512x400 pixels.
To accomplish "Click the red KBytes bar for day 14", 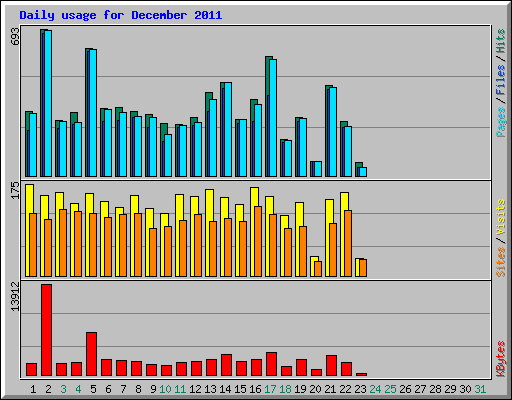I will pos(226,365).
